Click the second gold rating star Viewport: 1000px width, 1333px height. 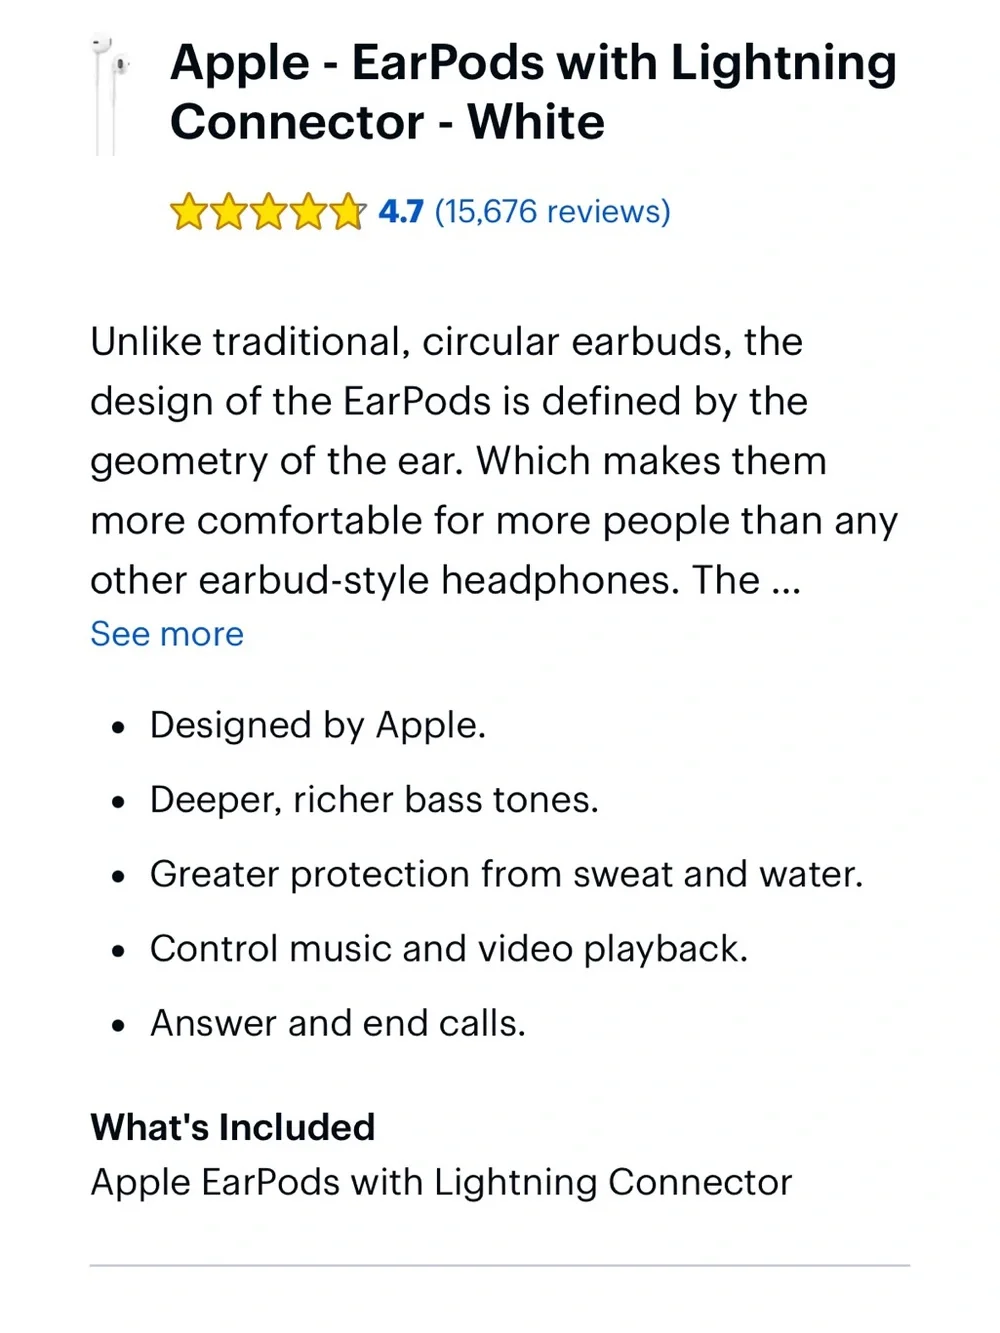click(x=229, y=212)
